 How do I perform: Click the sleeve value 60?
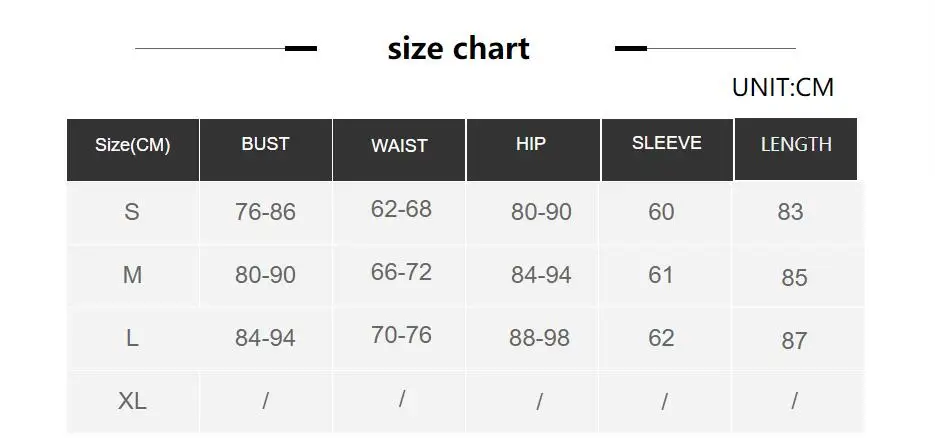click(x=661, y=212)
